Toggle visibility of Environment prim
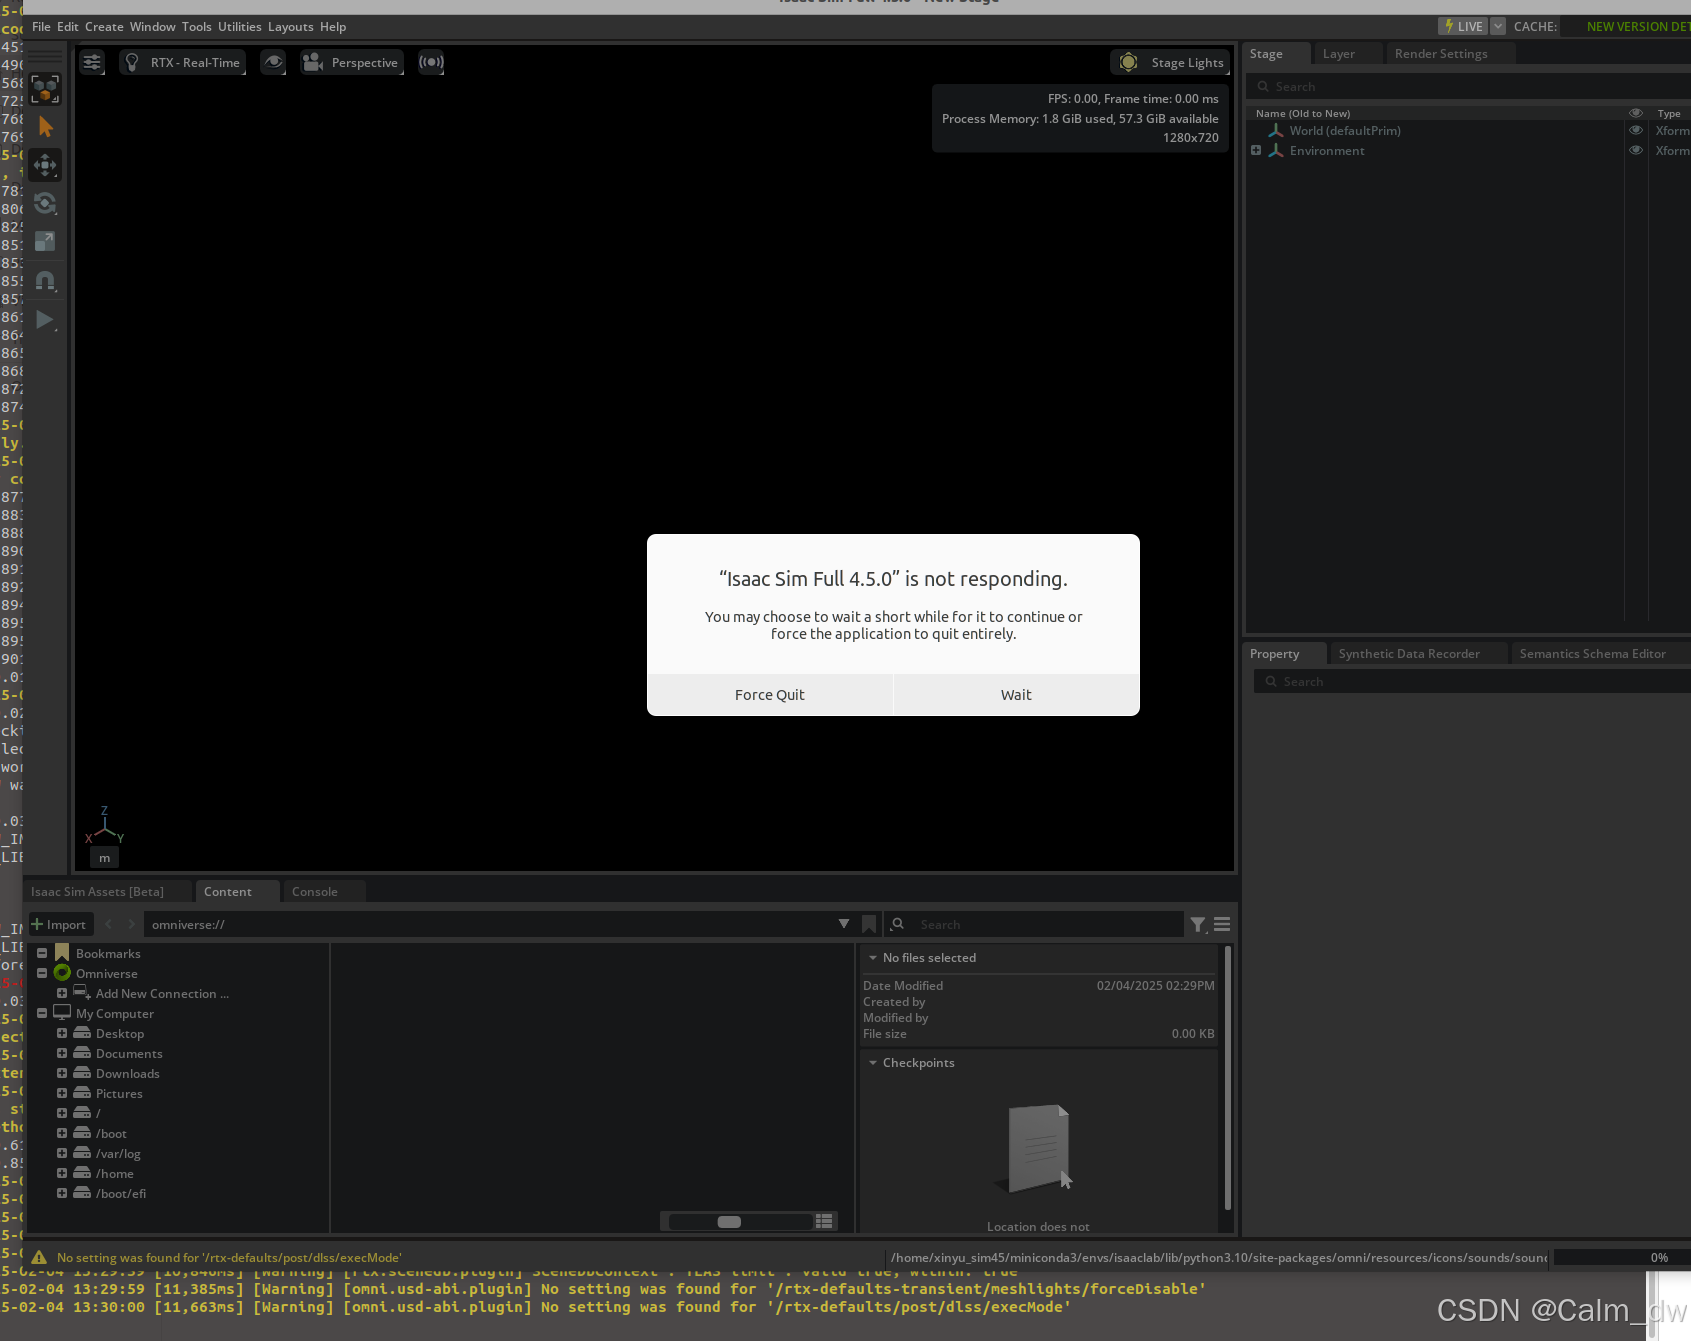This screenshot has height=1341, width=1691. click(1636, 151)
